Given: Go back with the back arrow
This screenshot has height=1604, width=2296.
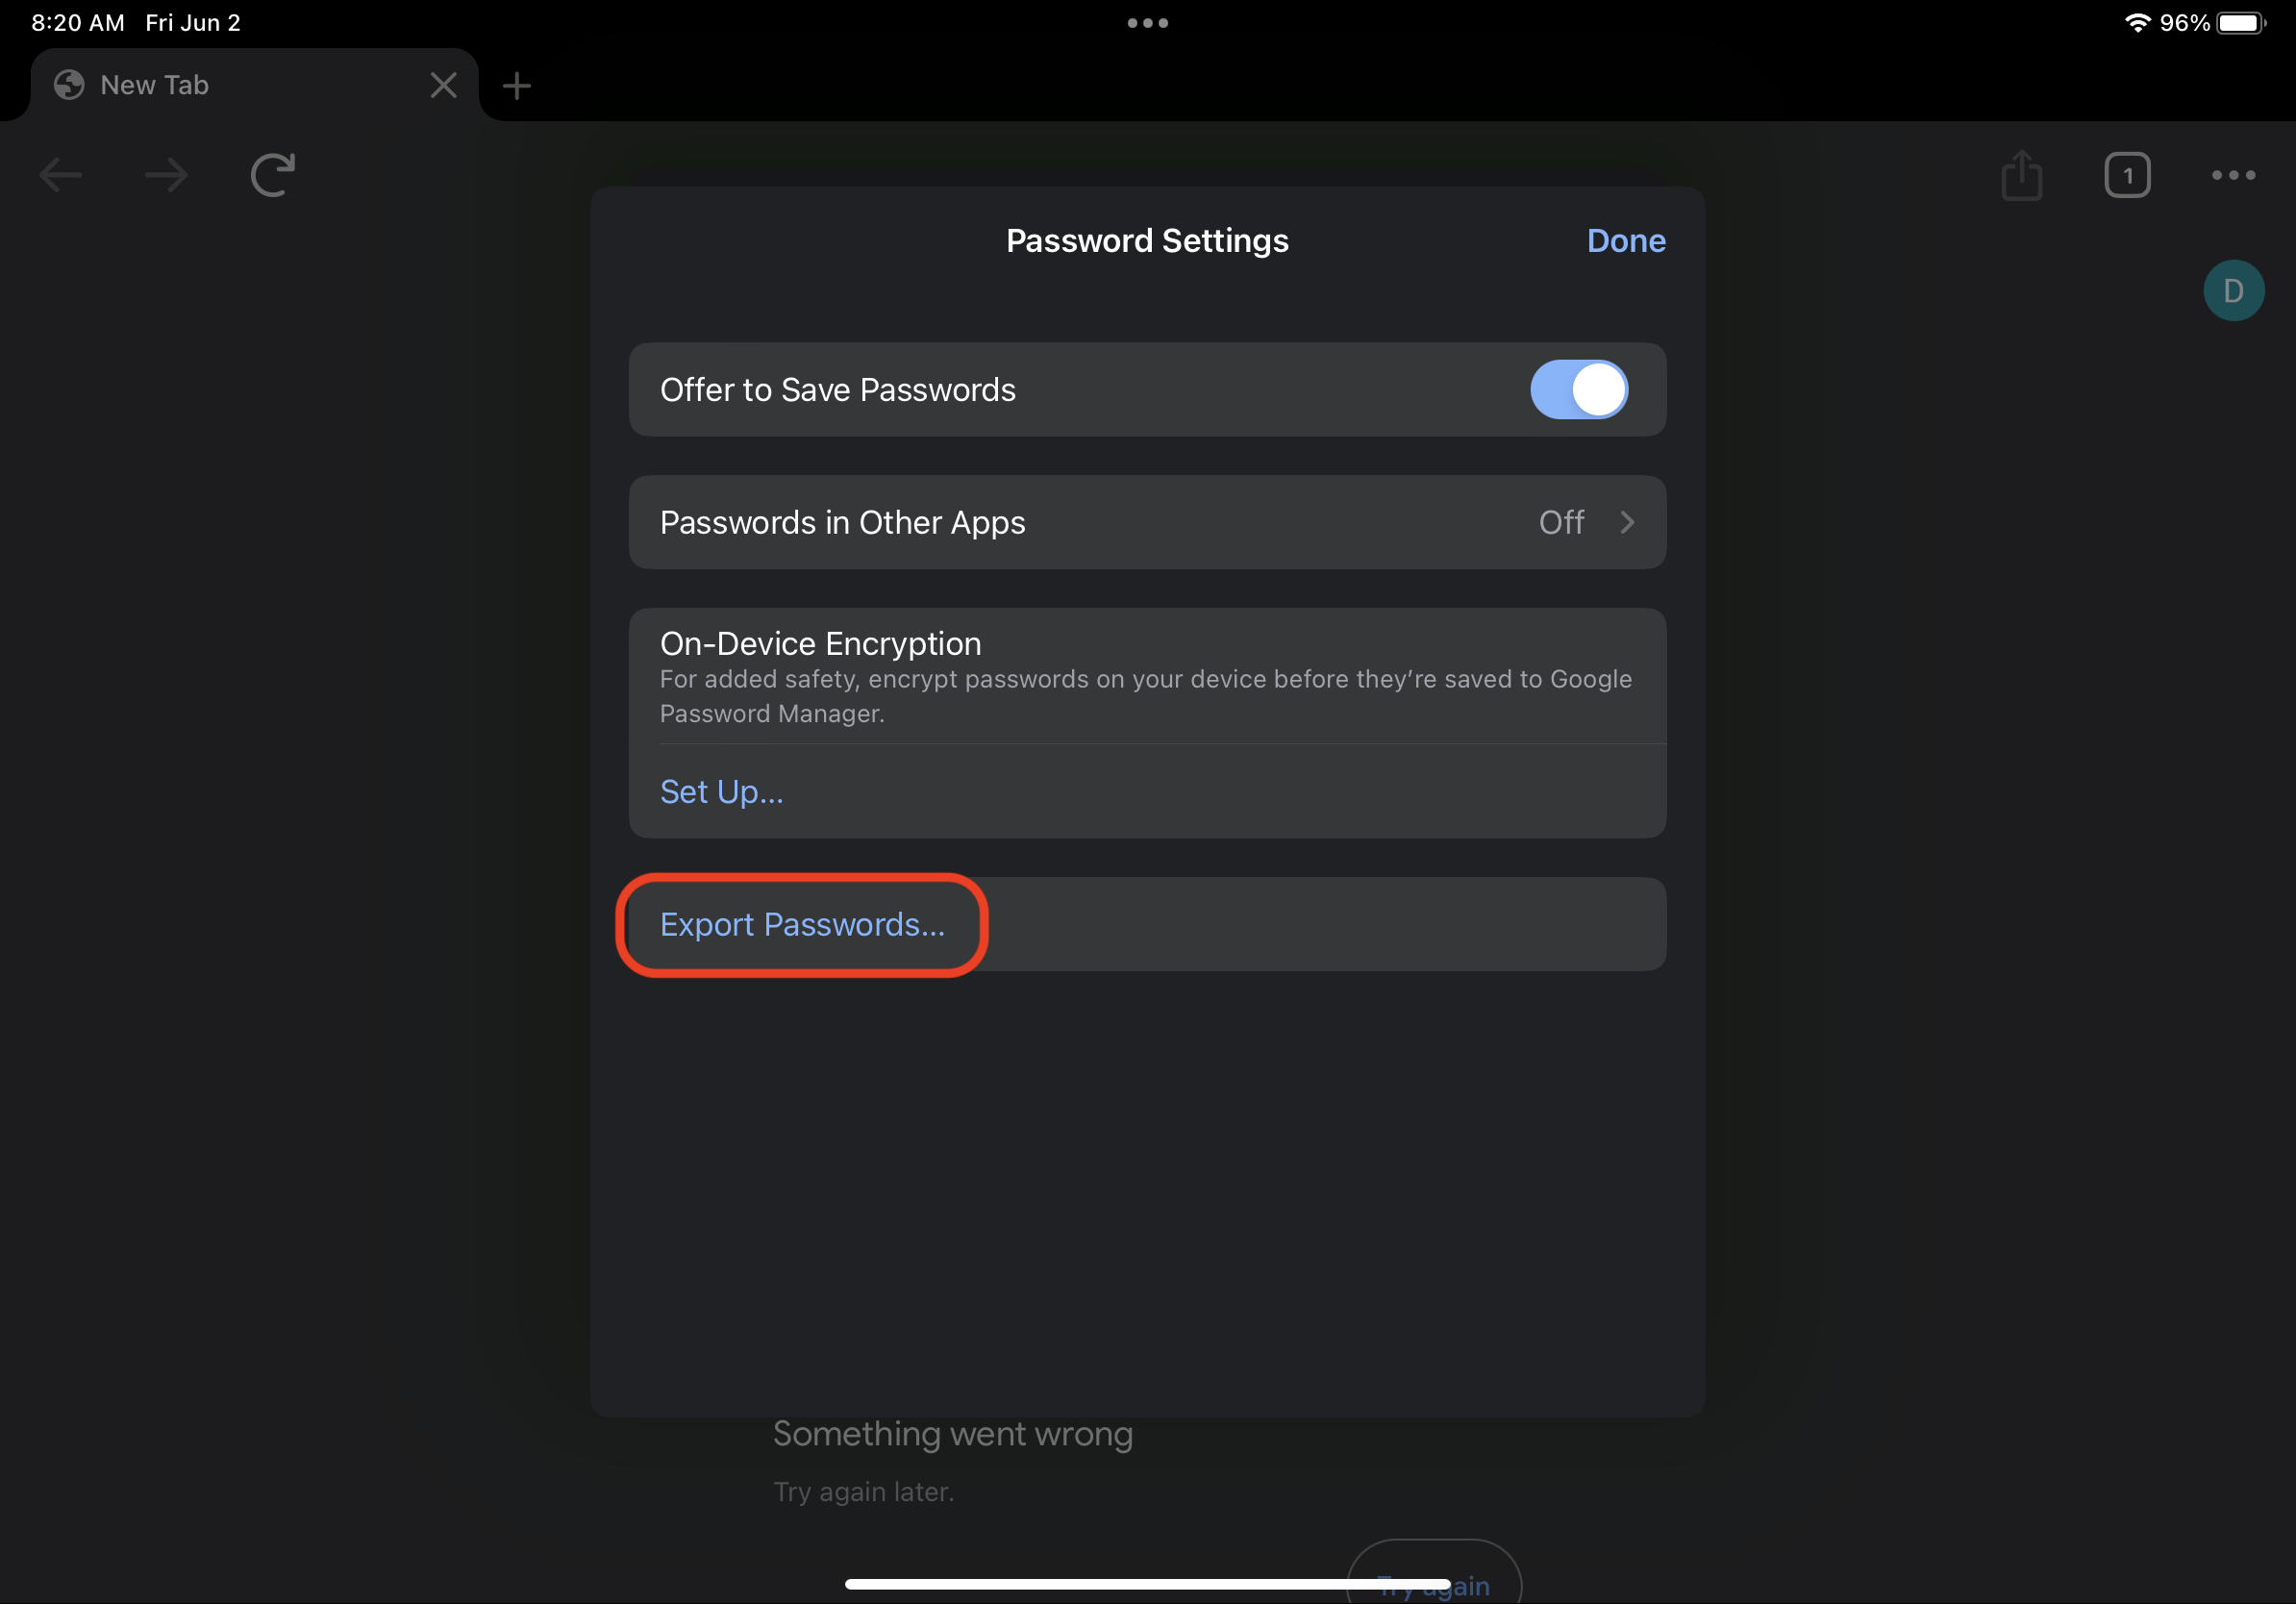Looking at the screenshot, I should 61,175.
